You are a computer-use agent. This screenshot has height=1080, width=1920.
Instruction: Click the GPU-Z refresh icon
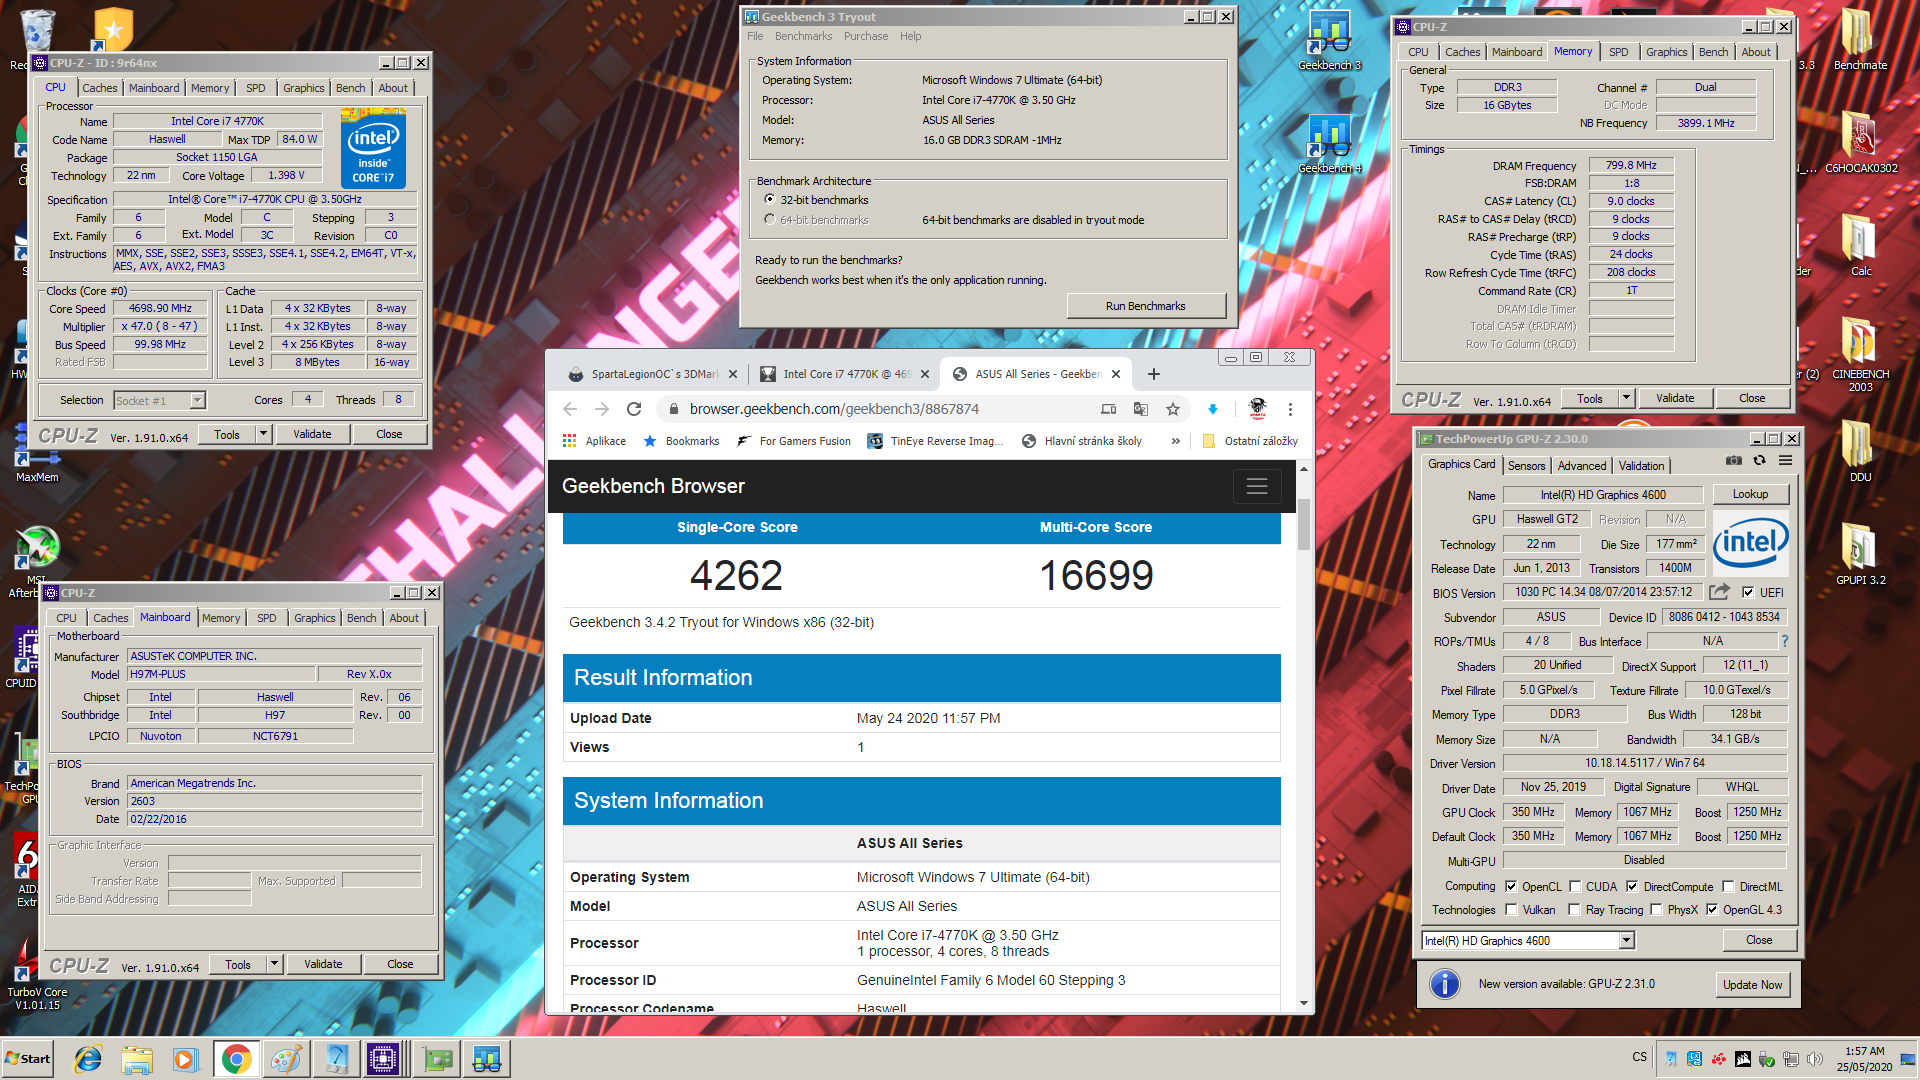[1760, 461]
